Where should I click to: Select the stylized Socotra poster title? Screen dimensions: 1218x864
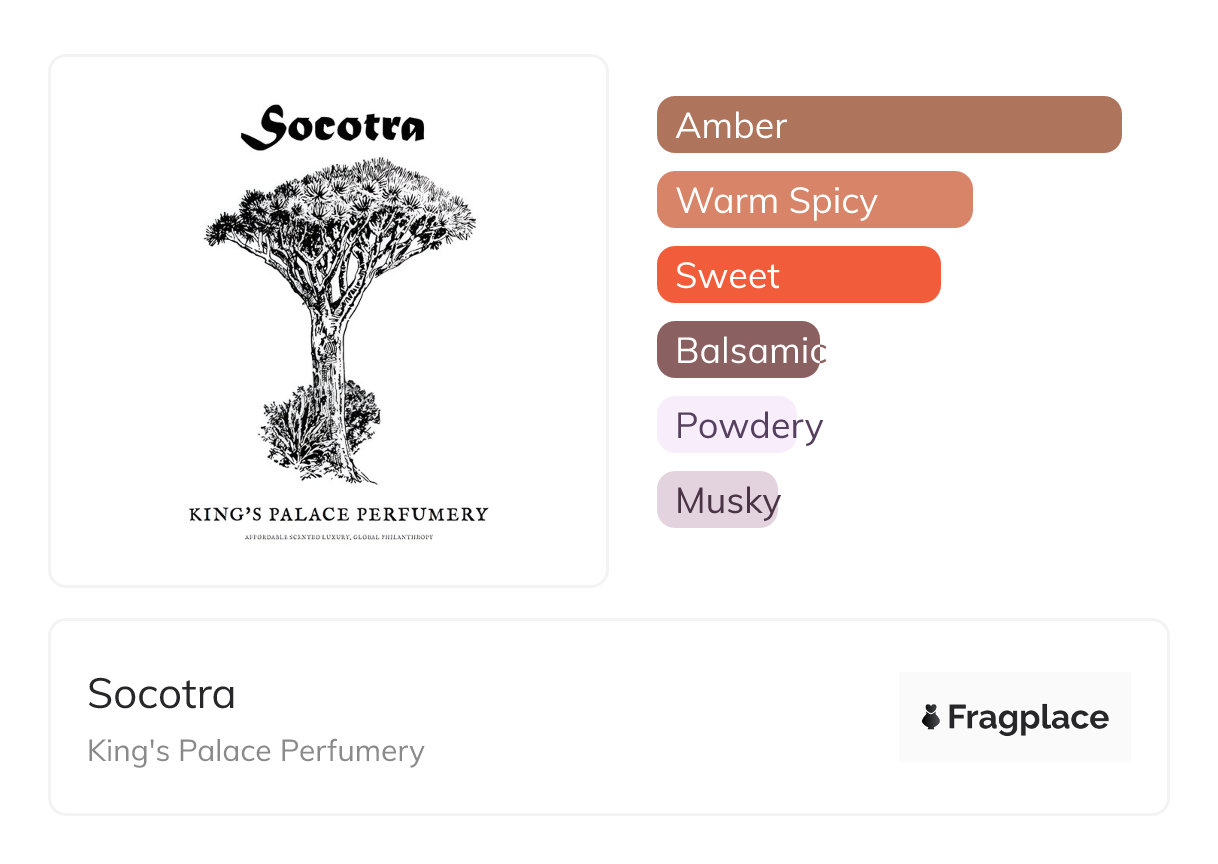[333, 128]
